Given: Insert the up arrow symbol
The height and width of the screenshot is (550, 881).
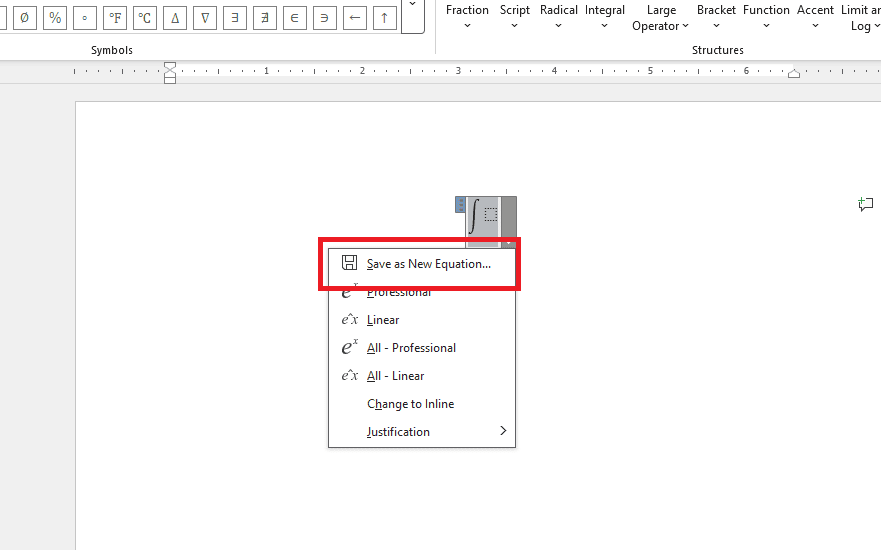Looking at the screenshot, I should (x=384, y=17).
